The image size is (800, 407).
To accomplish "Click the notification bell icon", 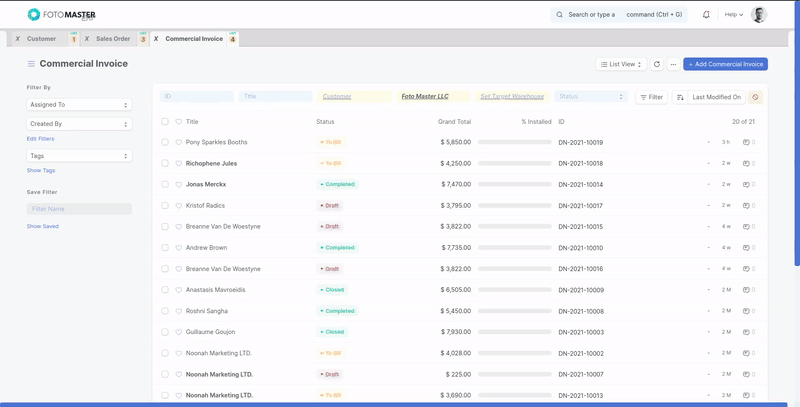I will 706,15.
